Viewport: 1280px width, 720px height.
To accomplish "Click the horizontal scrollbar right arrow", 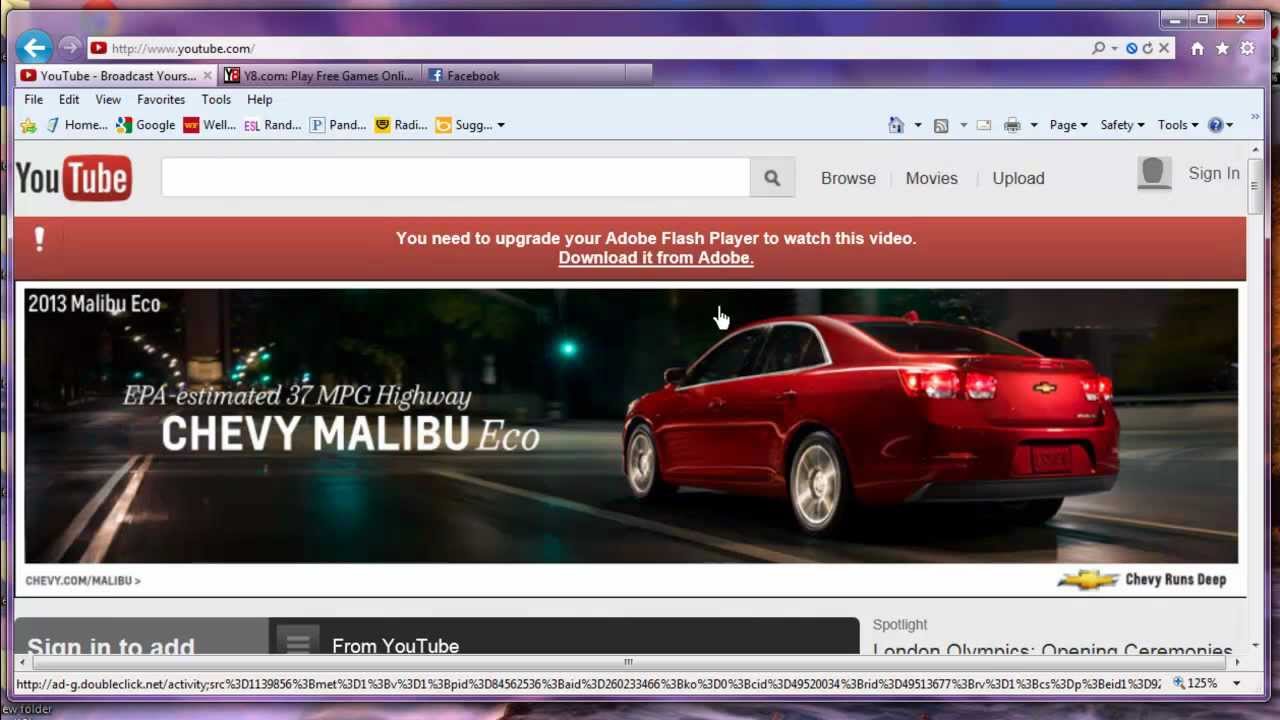I will (x=1237, y=662).
